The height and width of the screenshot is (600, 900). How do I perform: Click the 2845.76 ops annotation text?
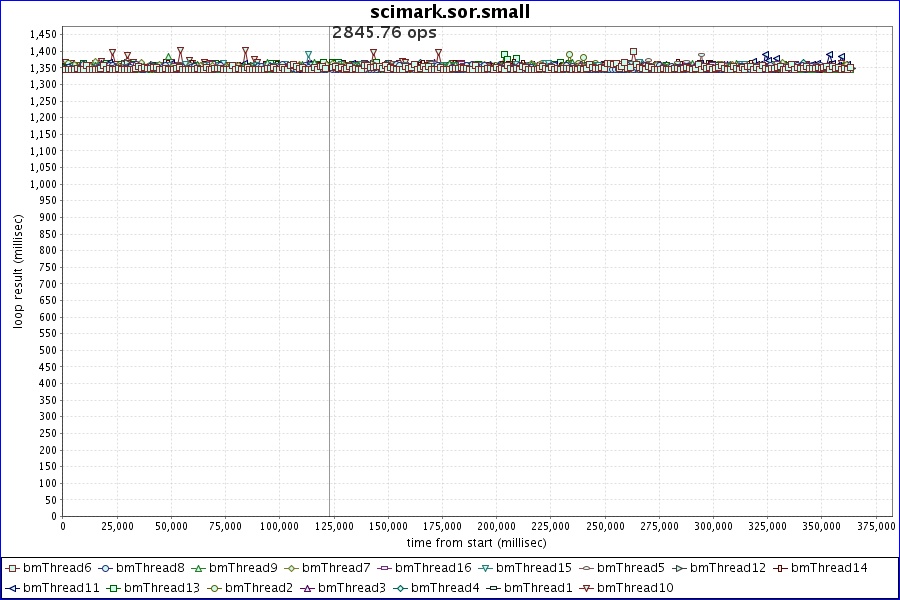[x=384, y=32]
